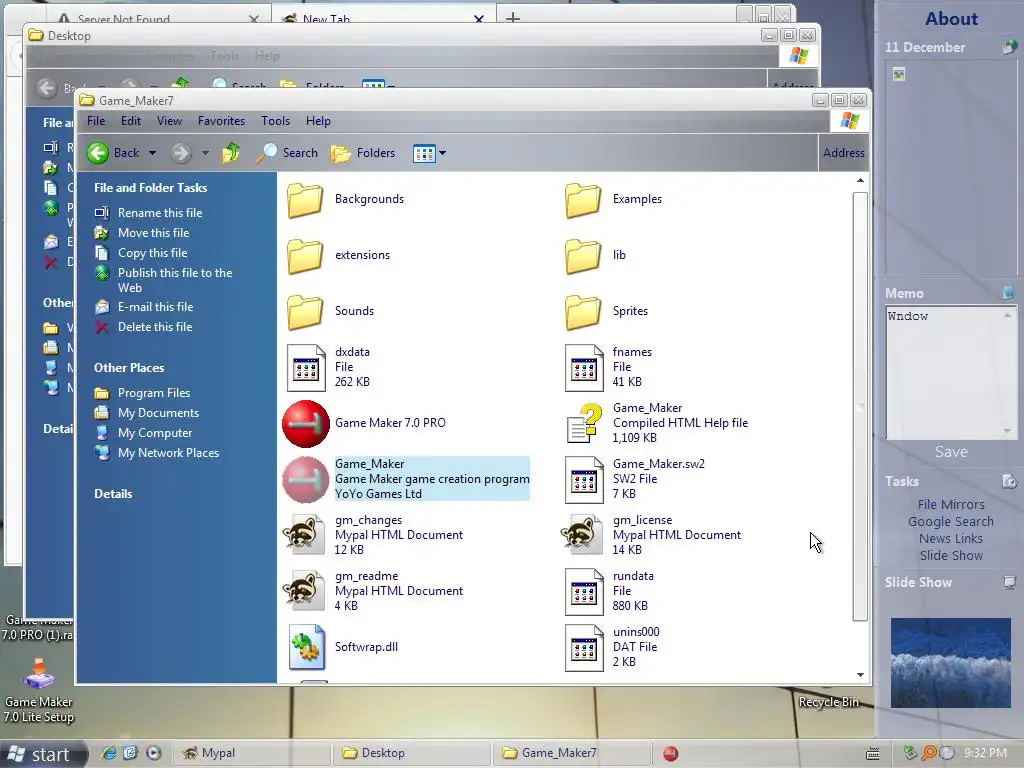
Task: Select the unins000 DAT file icon
Action: [x=584, y=648]
